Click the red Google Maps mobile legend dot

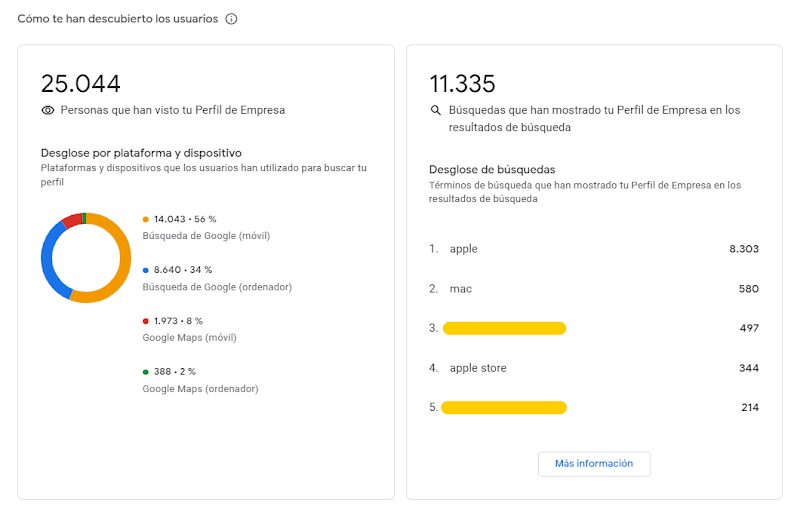[146, 321]
